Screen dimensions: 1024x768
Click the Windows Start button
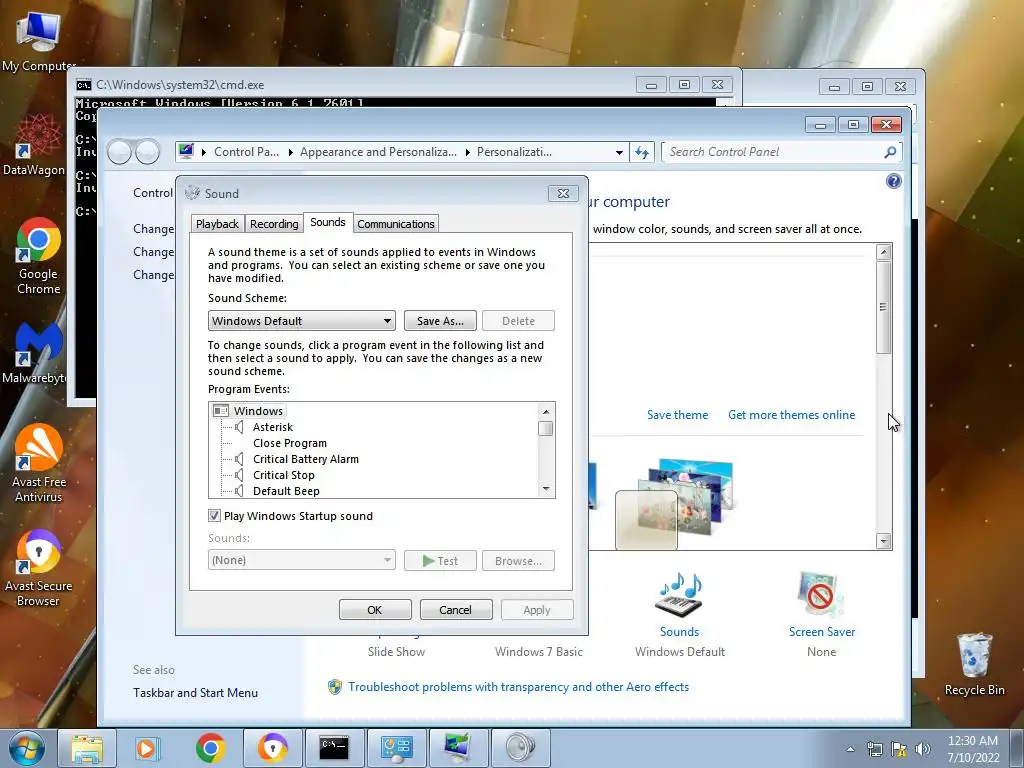(25, 748)
